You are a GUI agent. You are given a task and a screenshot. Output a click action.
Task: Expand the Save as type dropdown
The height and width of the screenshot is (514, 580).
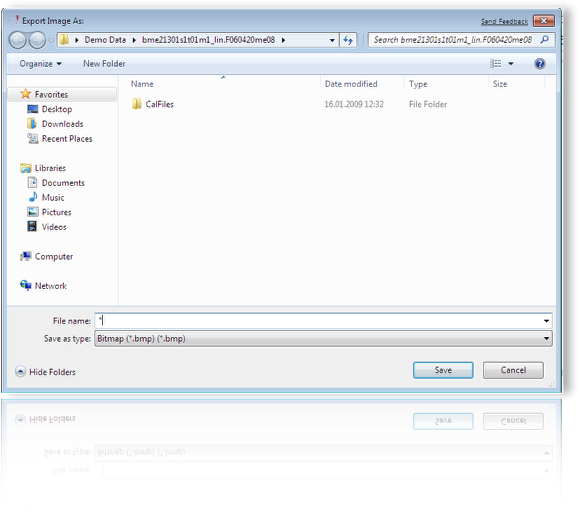click(323, 339)
